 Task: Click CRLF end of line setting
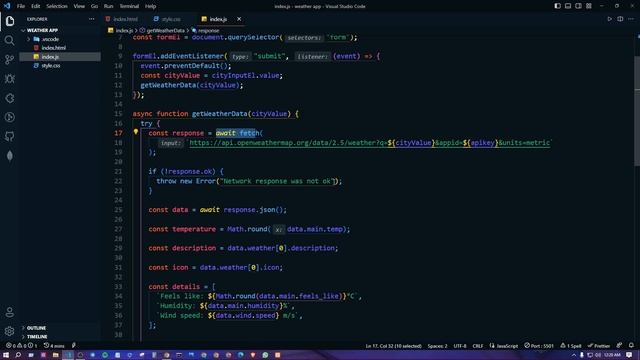478,346
